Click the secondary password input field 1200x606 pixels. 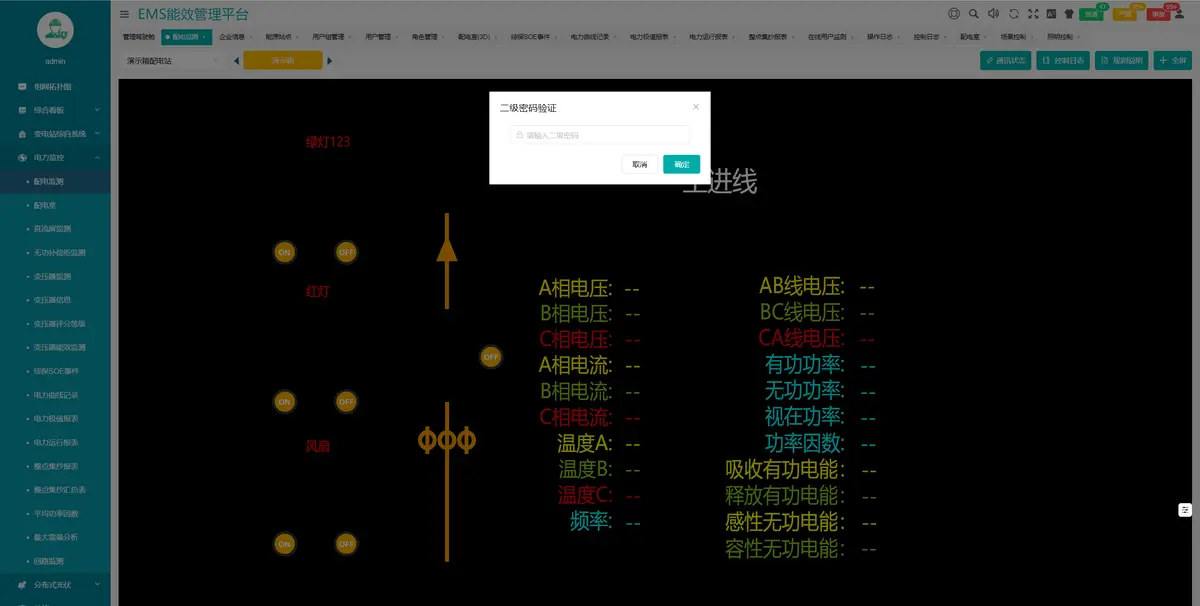coord(599,135)
